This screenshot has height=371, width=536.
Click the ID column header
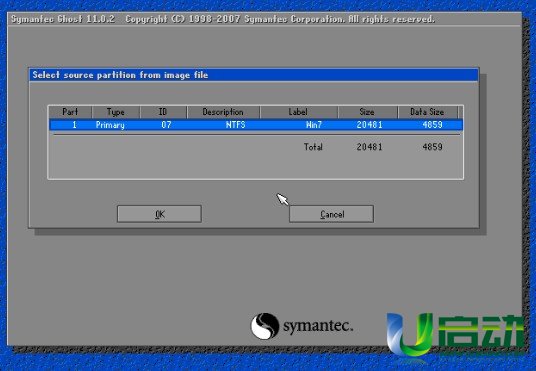[163, 112]
